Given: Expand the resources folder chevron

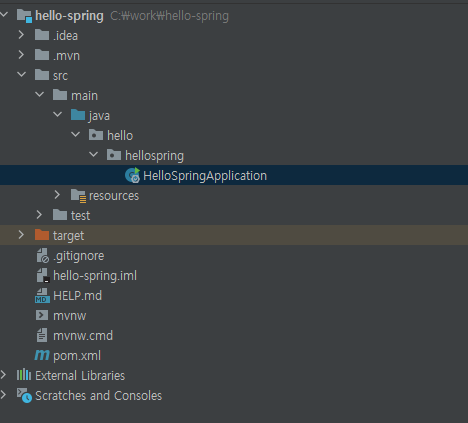Looking at the screenshot, I should click(x=57, y=194).
